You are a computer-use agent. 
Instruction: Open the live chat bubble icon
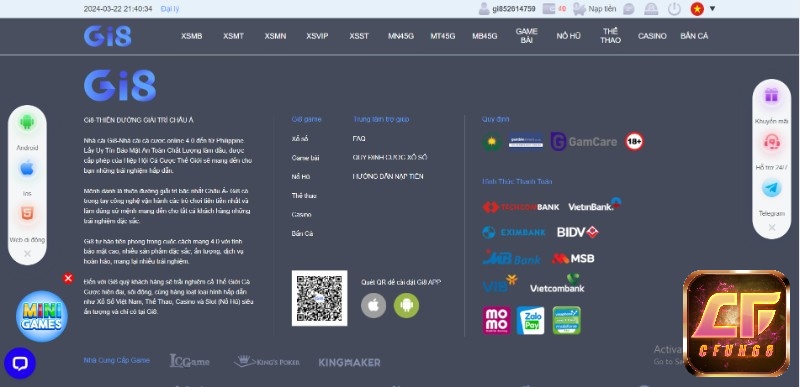[x=20, y=363]
